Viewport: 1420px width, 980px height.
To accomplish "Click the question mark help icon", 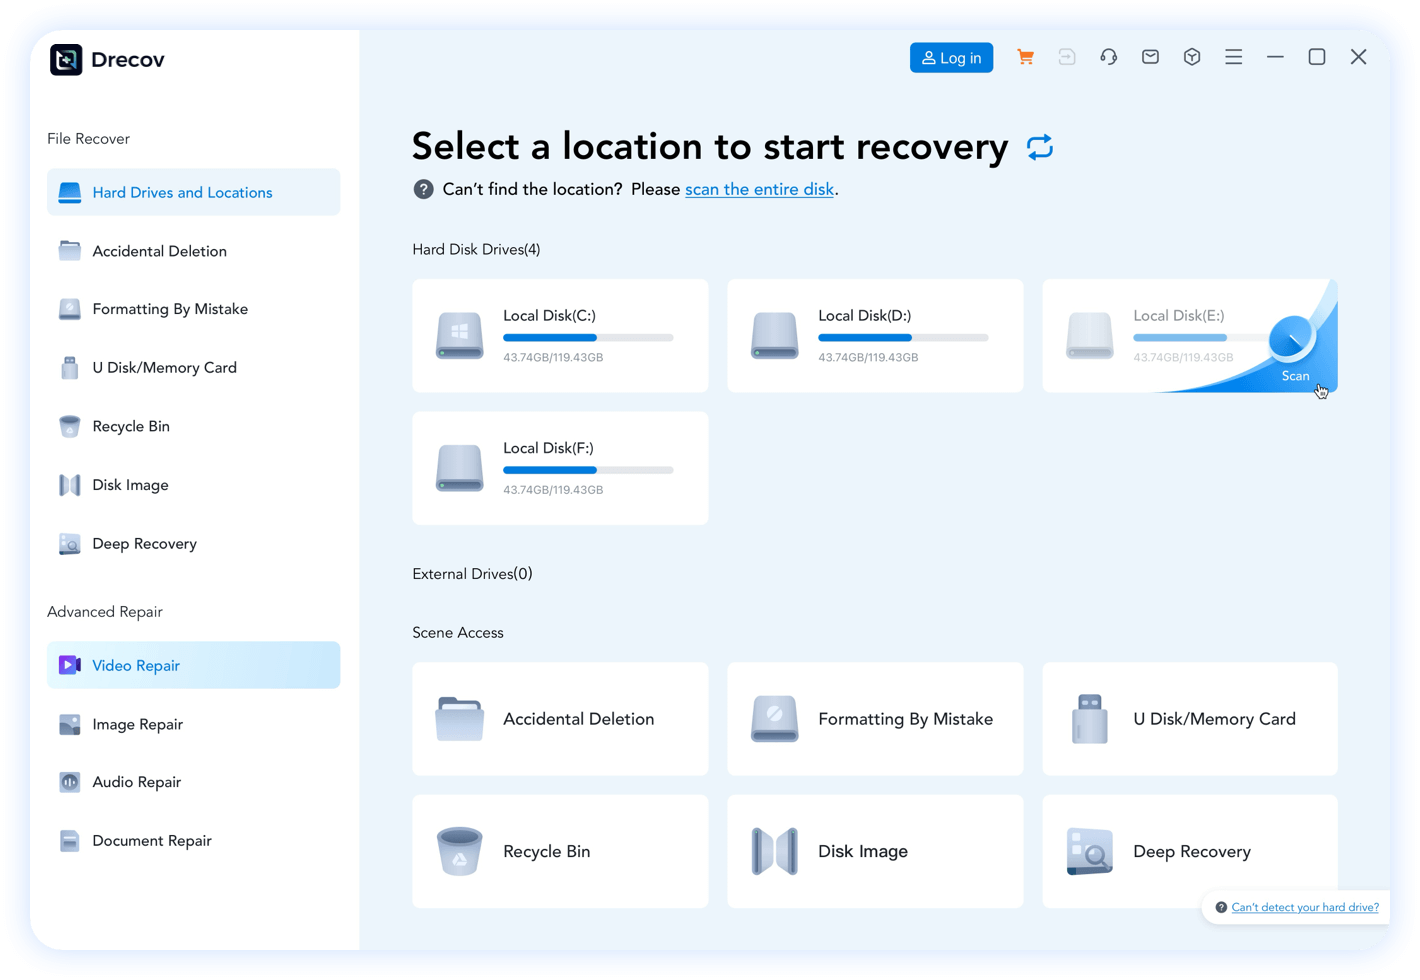I will point(423,189).
